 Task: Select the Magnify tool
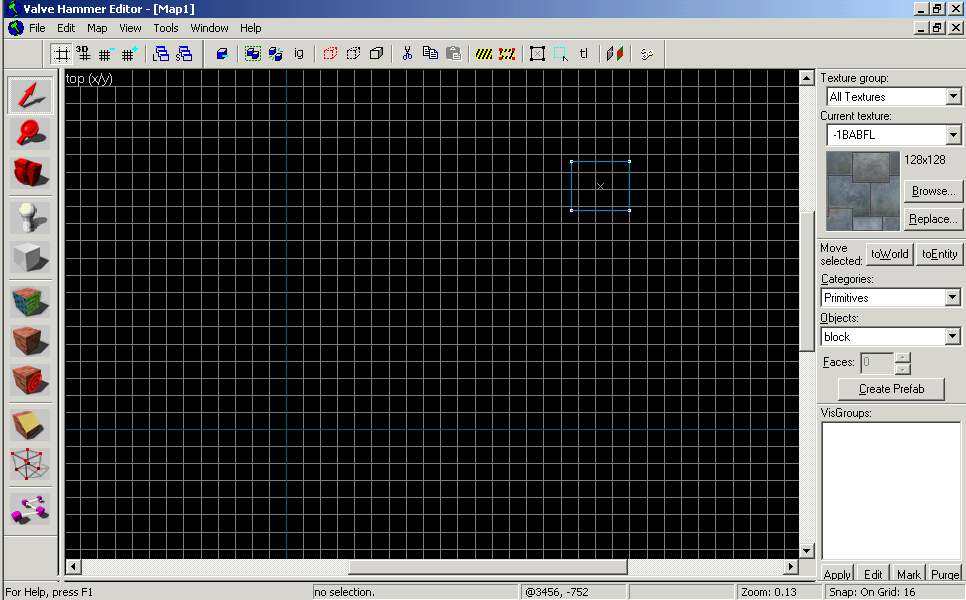click(x=30, y=134)
